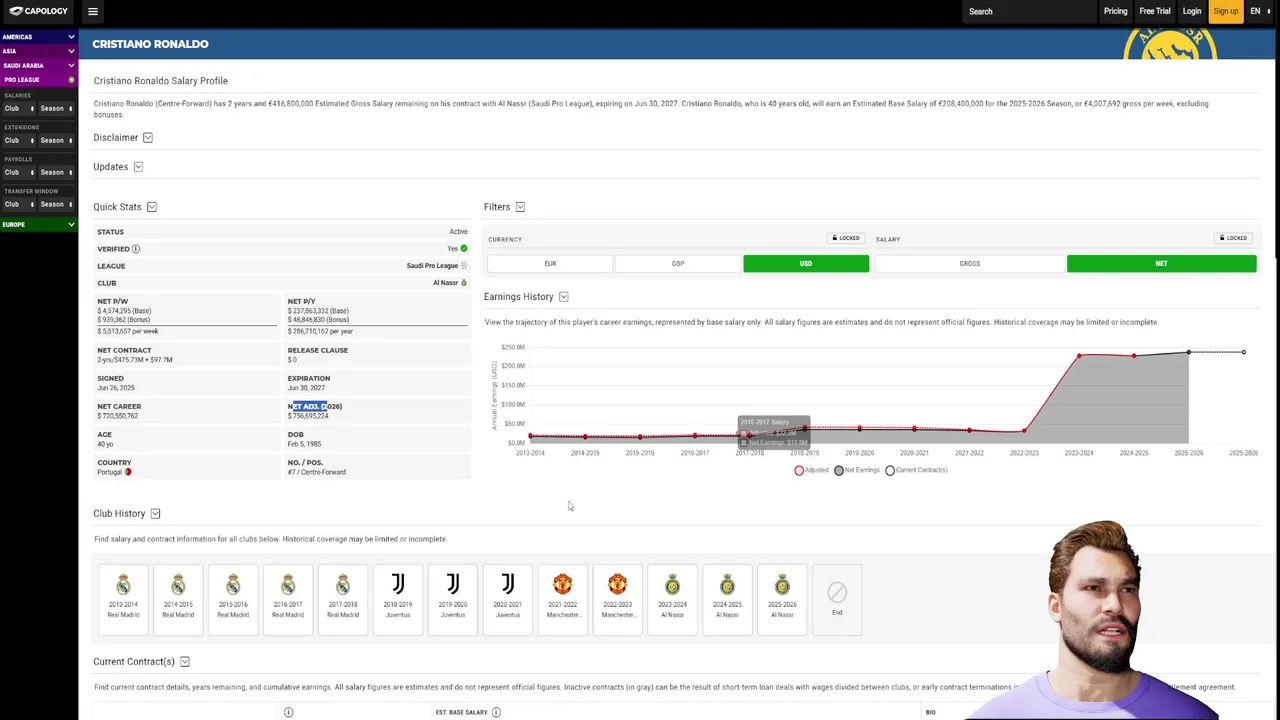1280x720 pixels.
Task: Click the Search input field
Action: tap(1029, 11)
